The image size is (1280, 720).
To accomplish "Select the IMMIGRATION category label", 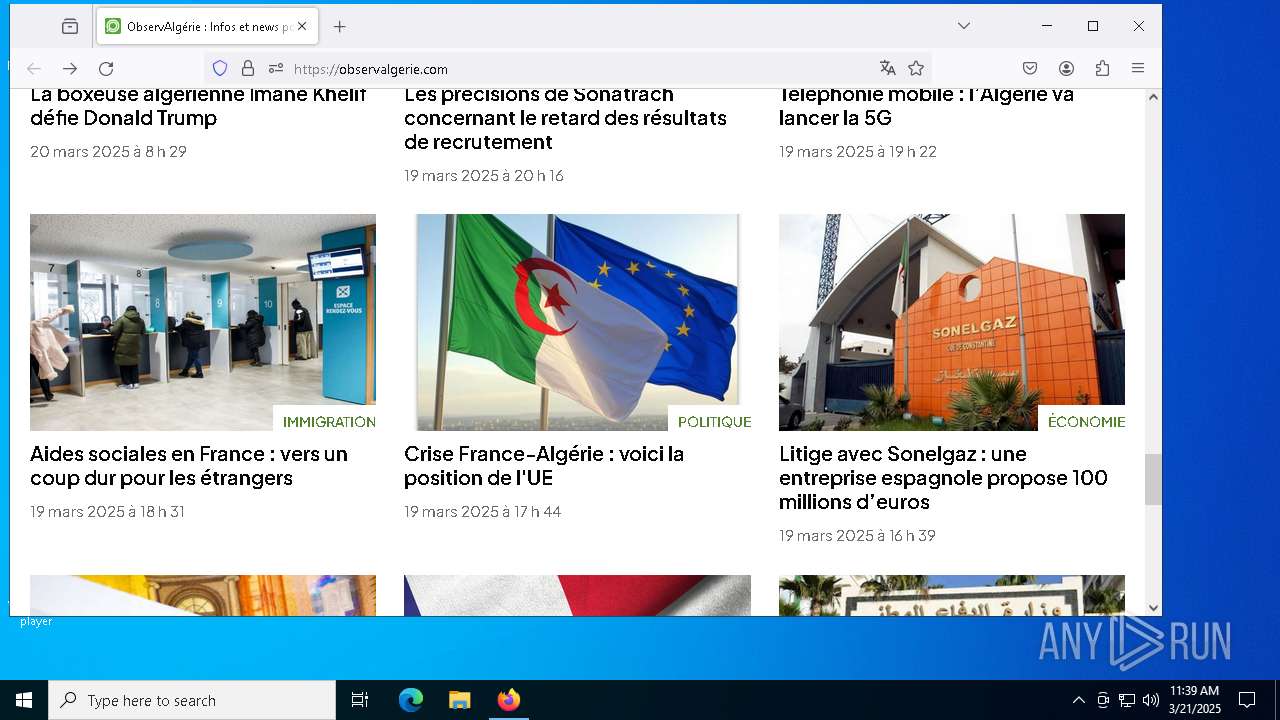I will [329, 422].
